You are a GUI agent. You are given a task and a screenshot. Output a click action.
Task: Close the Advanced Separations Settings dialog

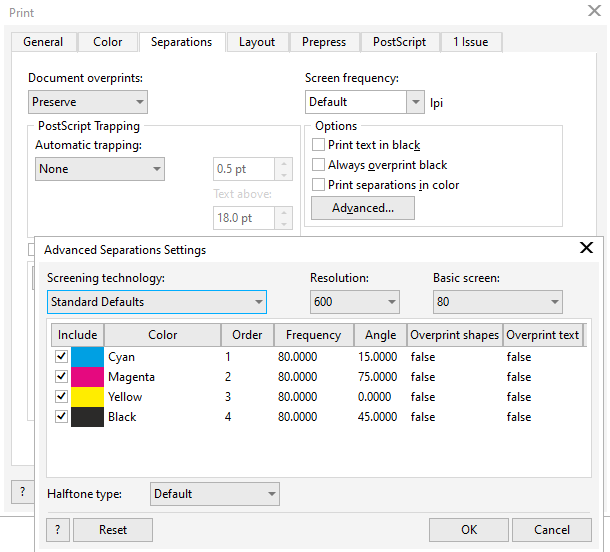[586, 249]
